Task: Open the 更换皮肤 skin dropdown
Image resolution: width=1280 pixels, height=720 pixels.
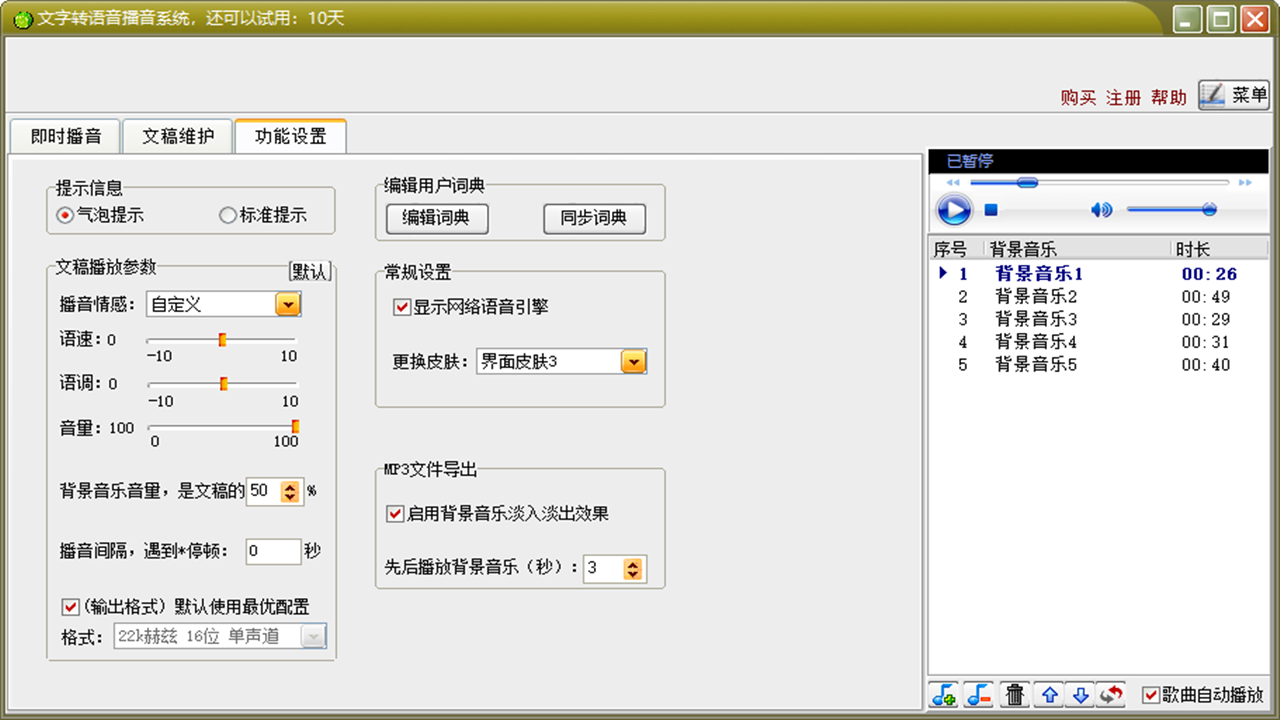Action: (x=633, y=362)
